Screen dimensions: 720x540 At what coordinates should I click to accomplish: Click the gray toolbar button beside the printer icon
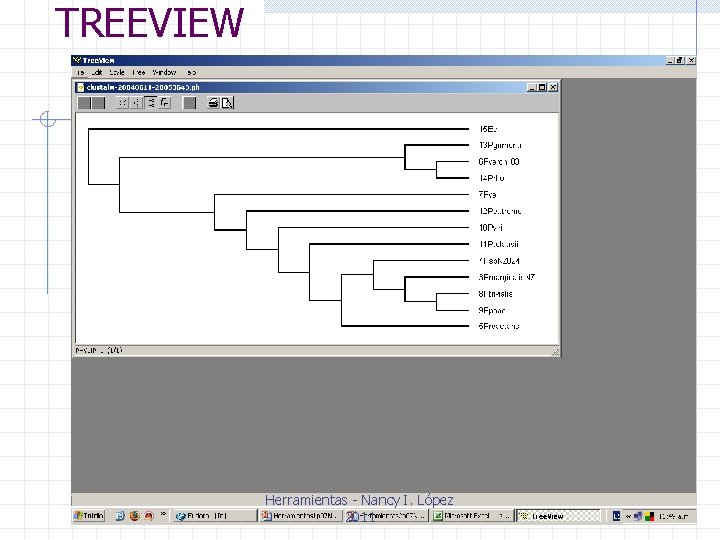189,103
